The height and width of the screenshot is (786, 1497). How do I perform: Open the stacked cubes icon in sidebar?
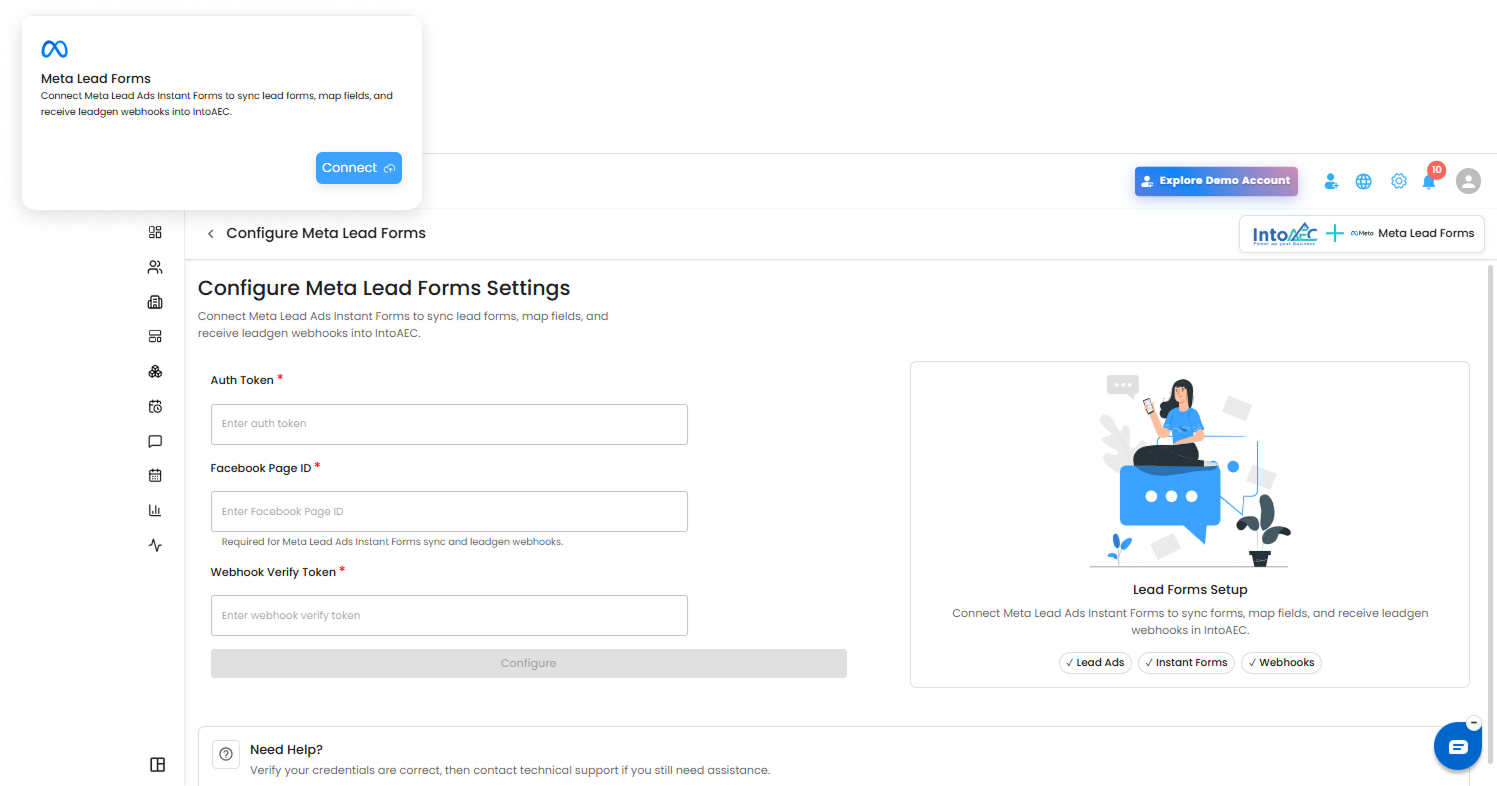coord(155,372)
